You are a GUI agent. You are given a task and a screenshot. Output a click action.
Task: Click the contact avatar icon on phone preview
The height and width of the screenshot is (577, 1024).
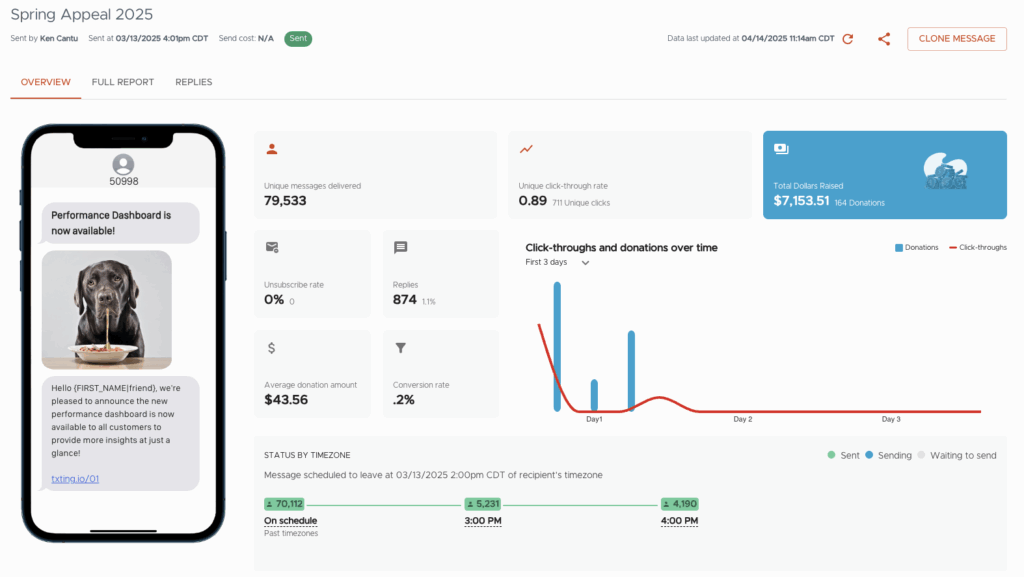pyautogui.click(x=124, y=165)
